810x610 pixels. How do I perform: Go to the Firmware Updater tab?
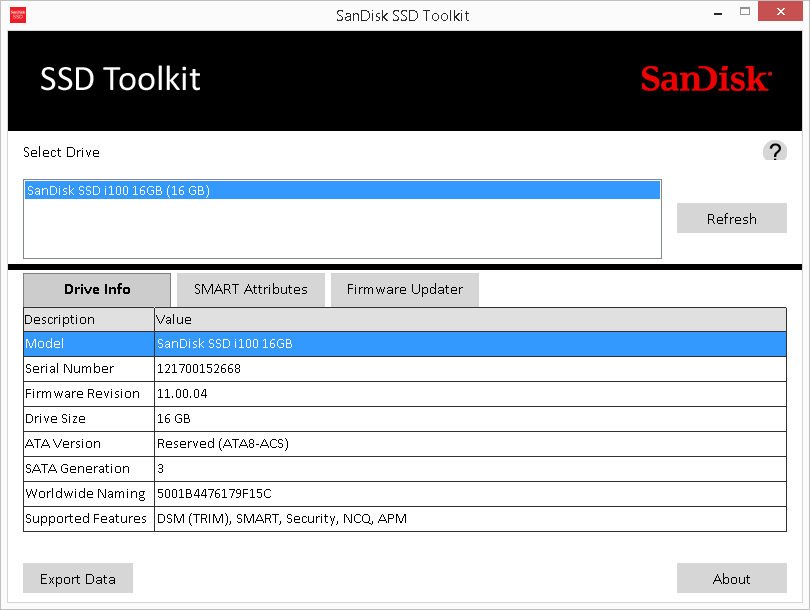(x=404, y=289)
